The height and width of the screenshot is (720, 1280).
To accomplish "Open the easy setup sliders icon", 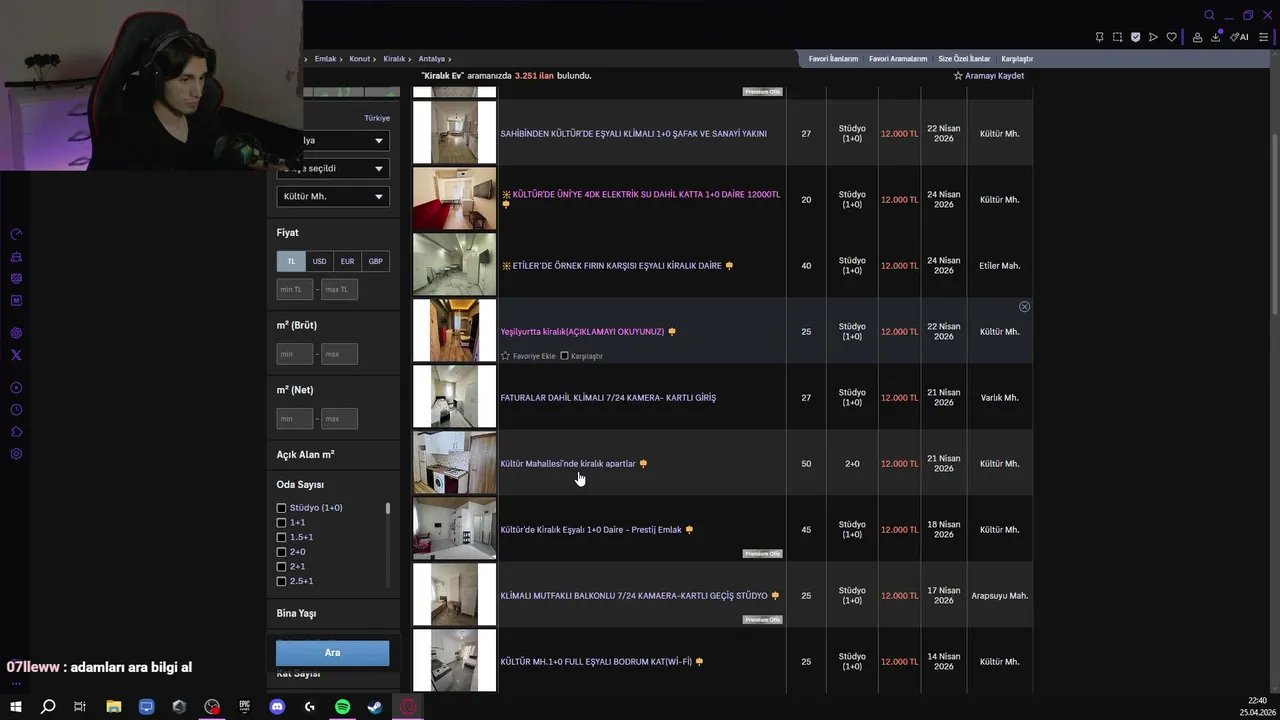I will tap(1264, 37).
